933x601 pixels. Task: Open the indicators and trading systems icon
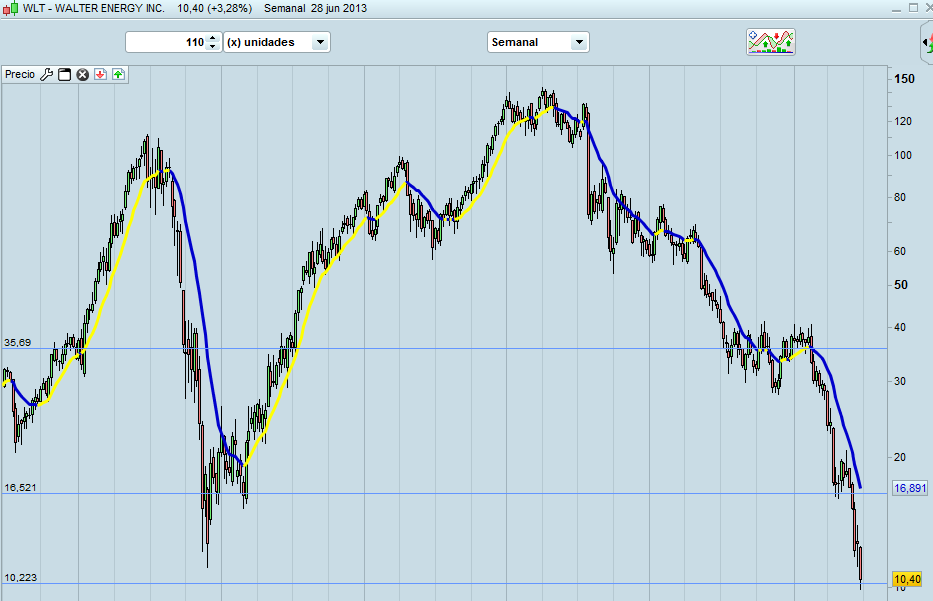coord(771,42)
